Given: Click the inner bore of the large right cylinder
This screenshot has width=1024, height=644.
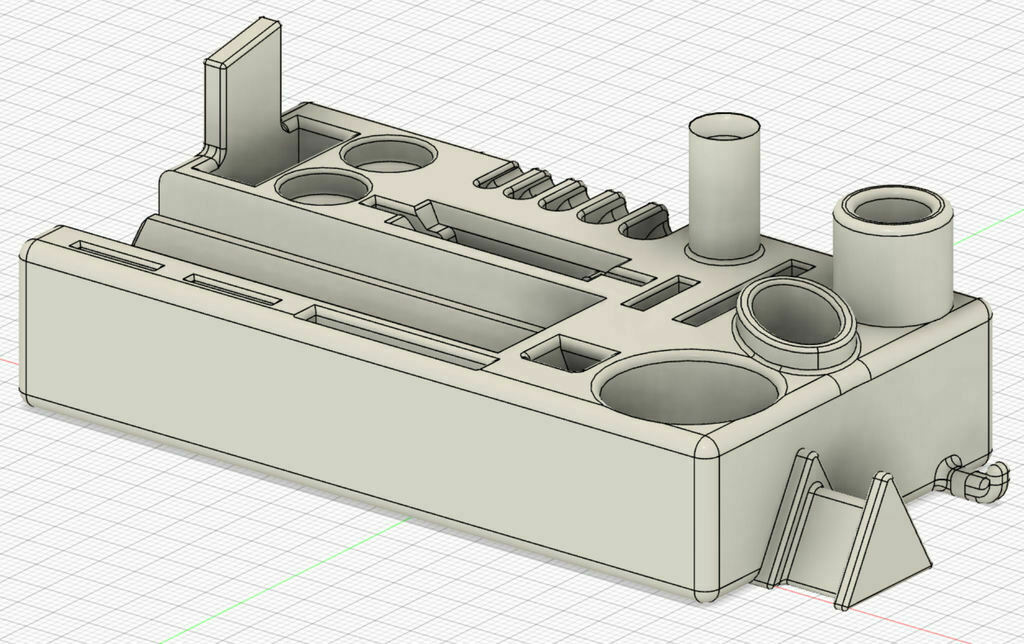Looking at the screenshot, I should pos(893,210).
